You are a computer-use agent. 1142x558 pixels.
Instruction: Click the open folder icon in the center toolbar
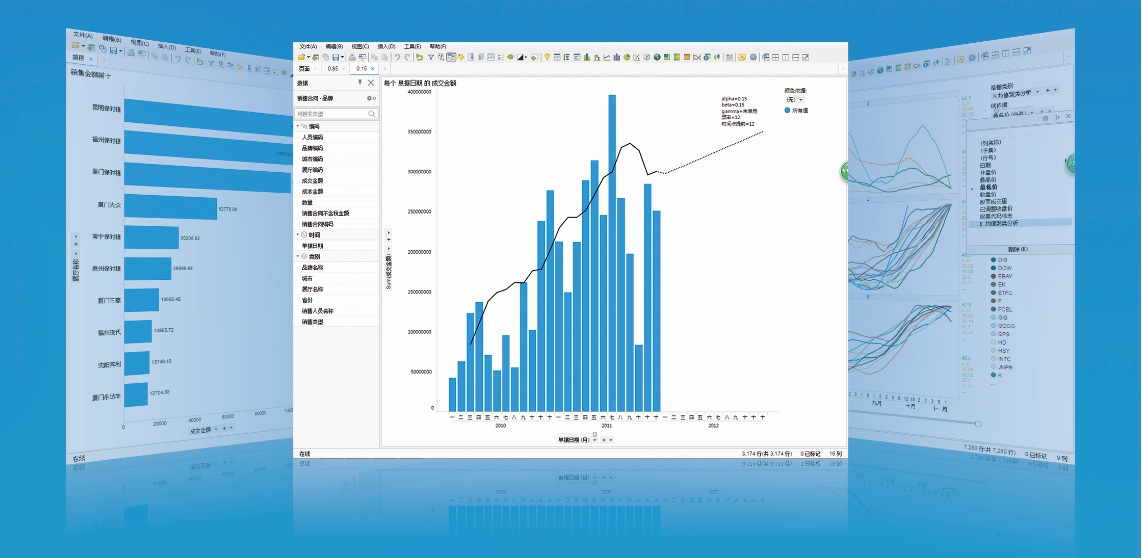[x=301, y=58]
